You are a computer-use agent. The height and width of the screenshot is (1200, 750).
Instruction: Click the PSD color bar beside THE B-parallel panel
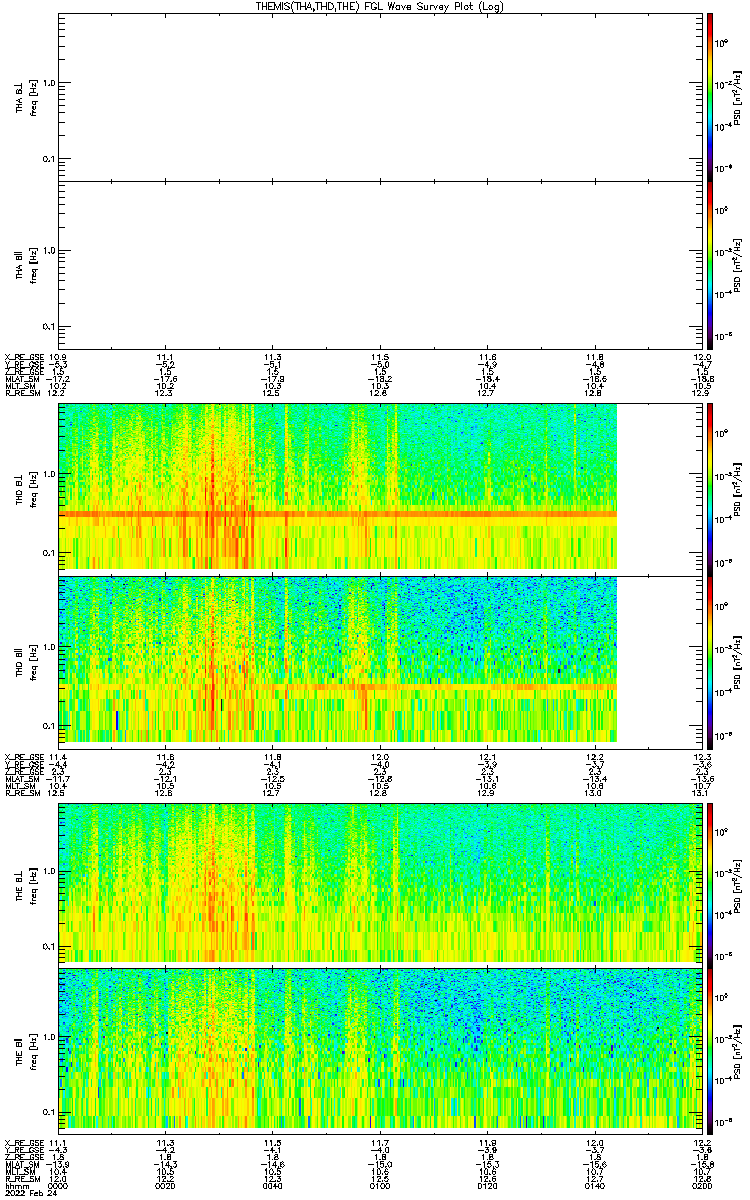(709, 1049)
